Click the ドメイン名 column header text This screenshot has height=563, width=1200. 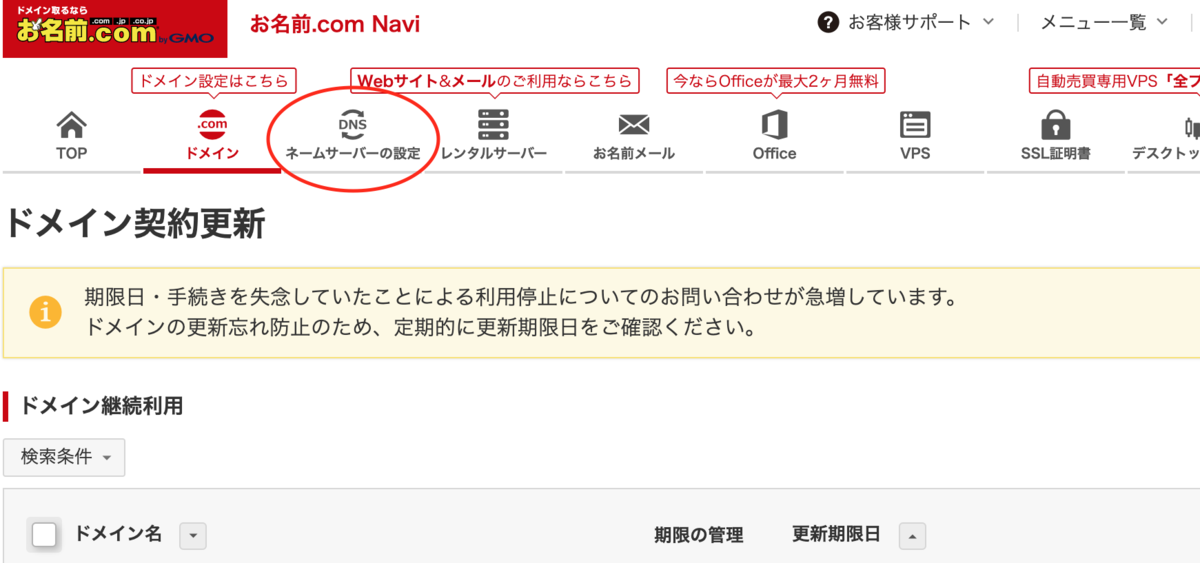coord(119,534)
